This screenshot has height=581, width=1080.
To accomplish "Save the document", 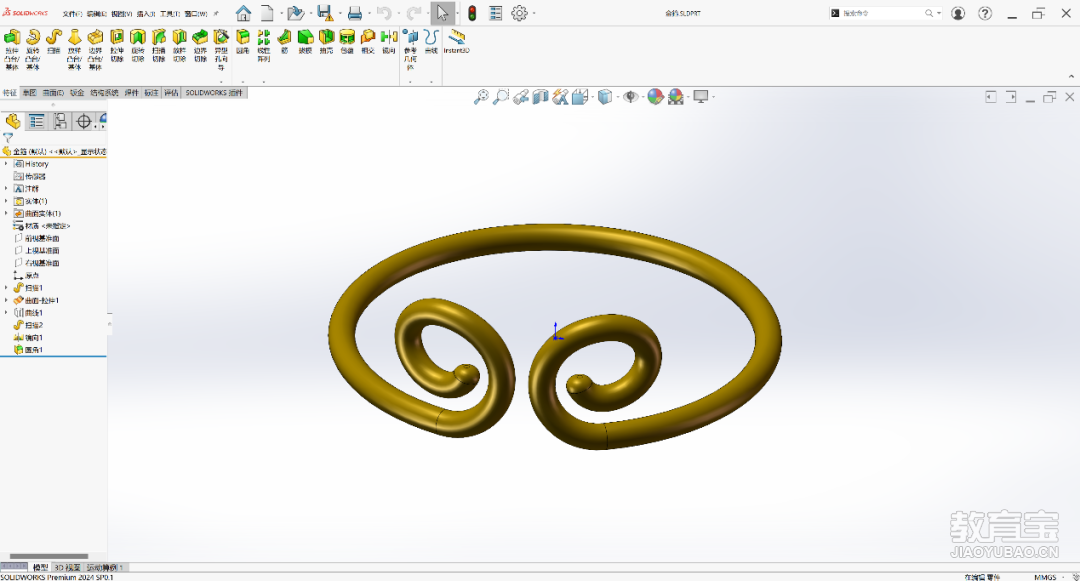I will pos(324,13).
